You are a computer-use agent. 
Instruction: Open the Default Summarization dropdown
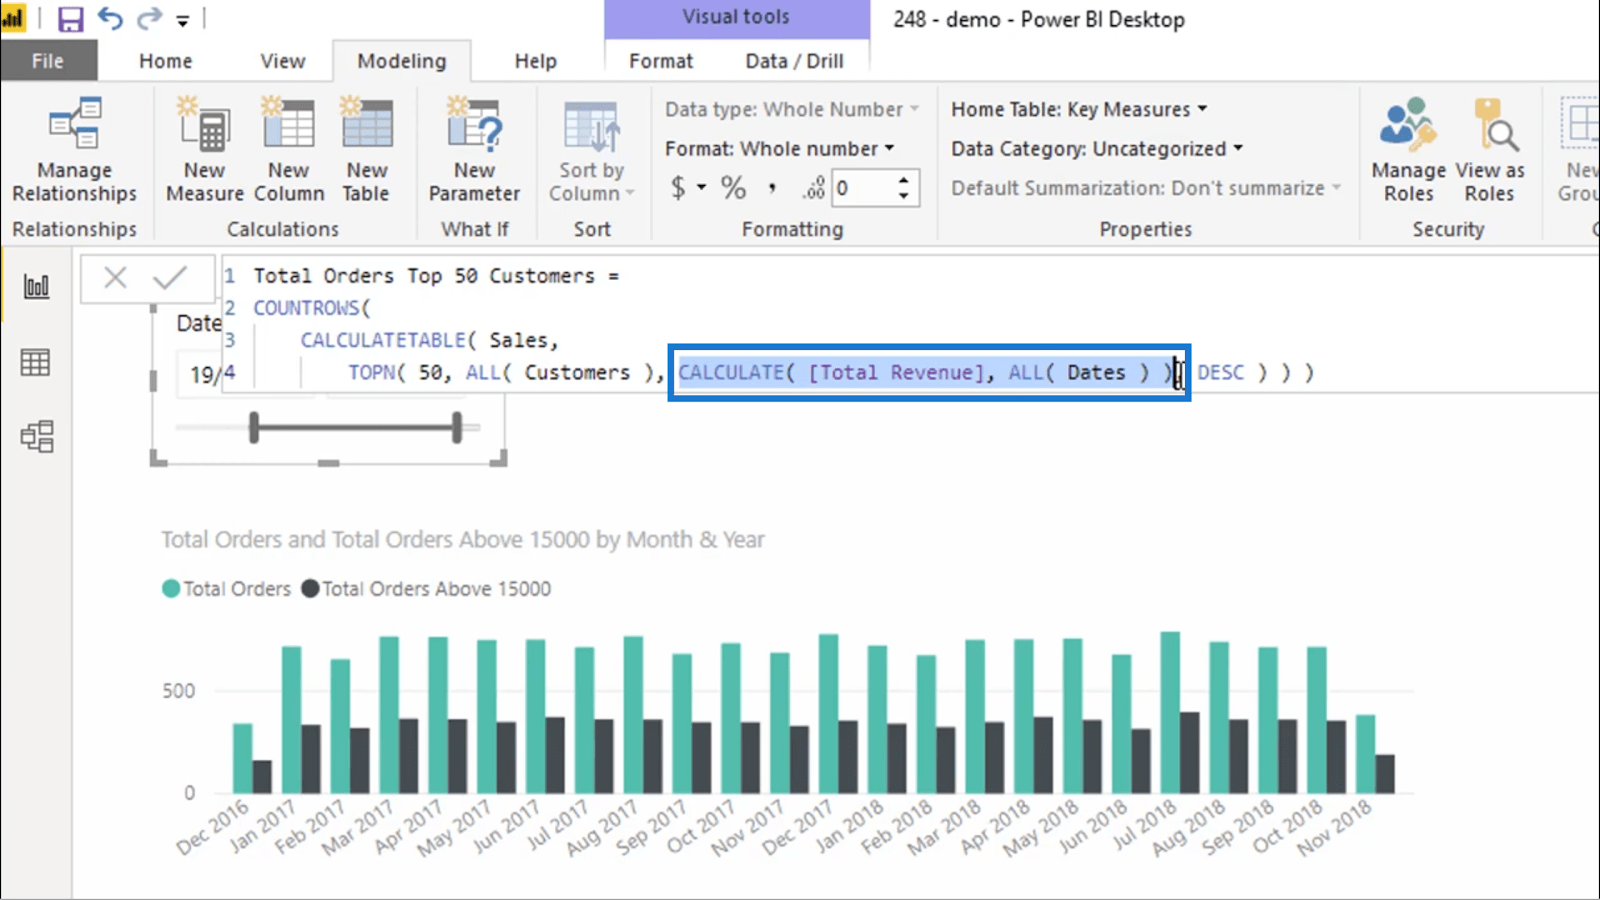point(1146,188)
